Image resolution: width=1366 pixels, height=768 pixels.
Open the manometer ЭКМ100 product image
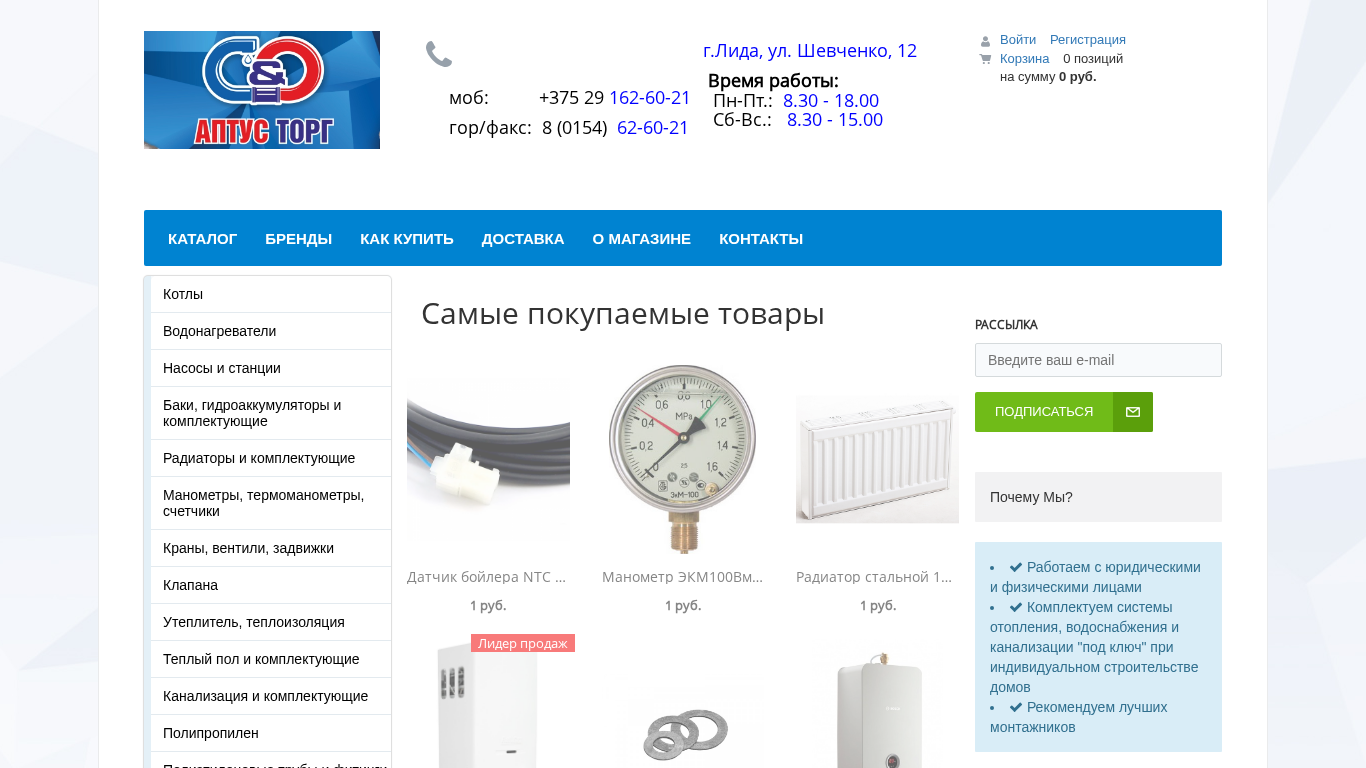pyautogui.click(x=683, y=457)
